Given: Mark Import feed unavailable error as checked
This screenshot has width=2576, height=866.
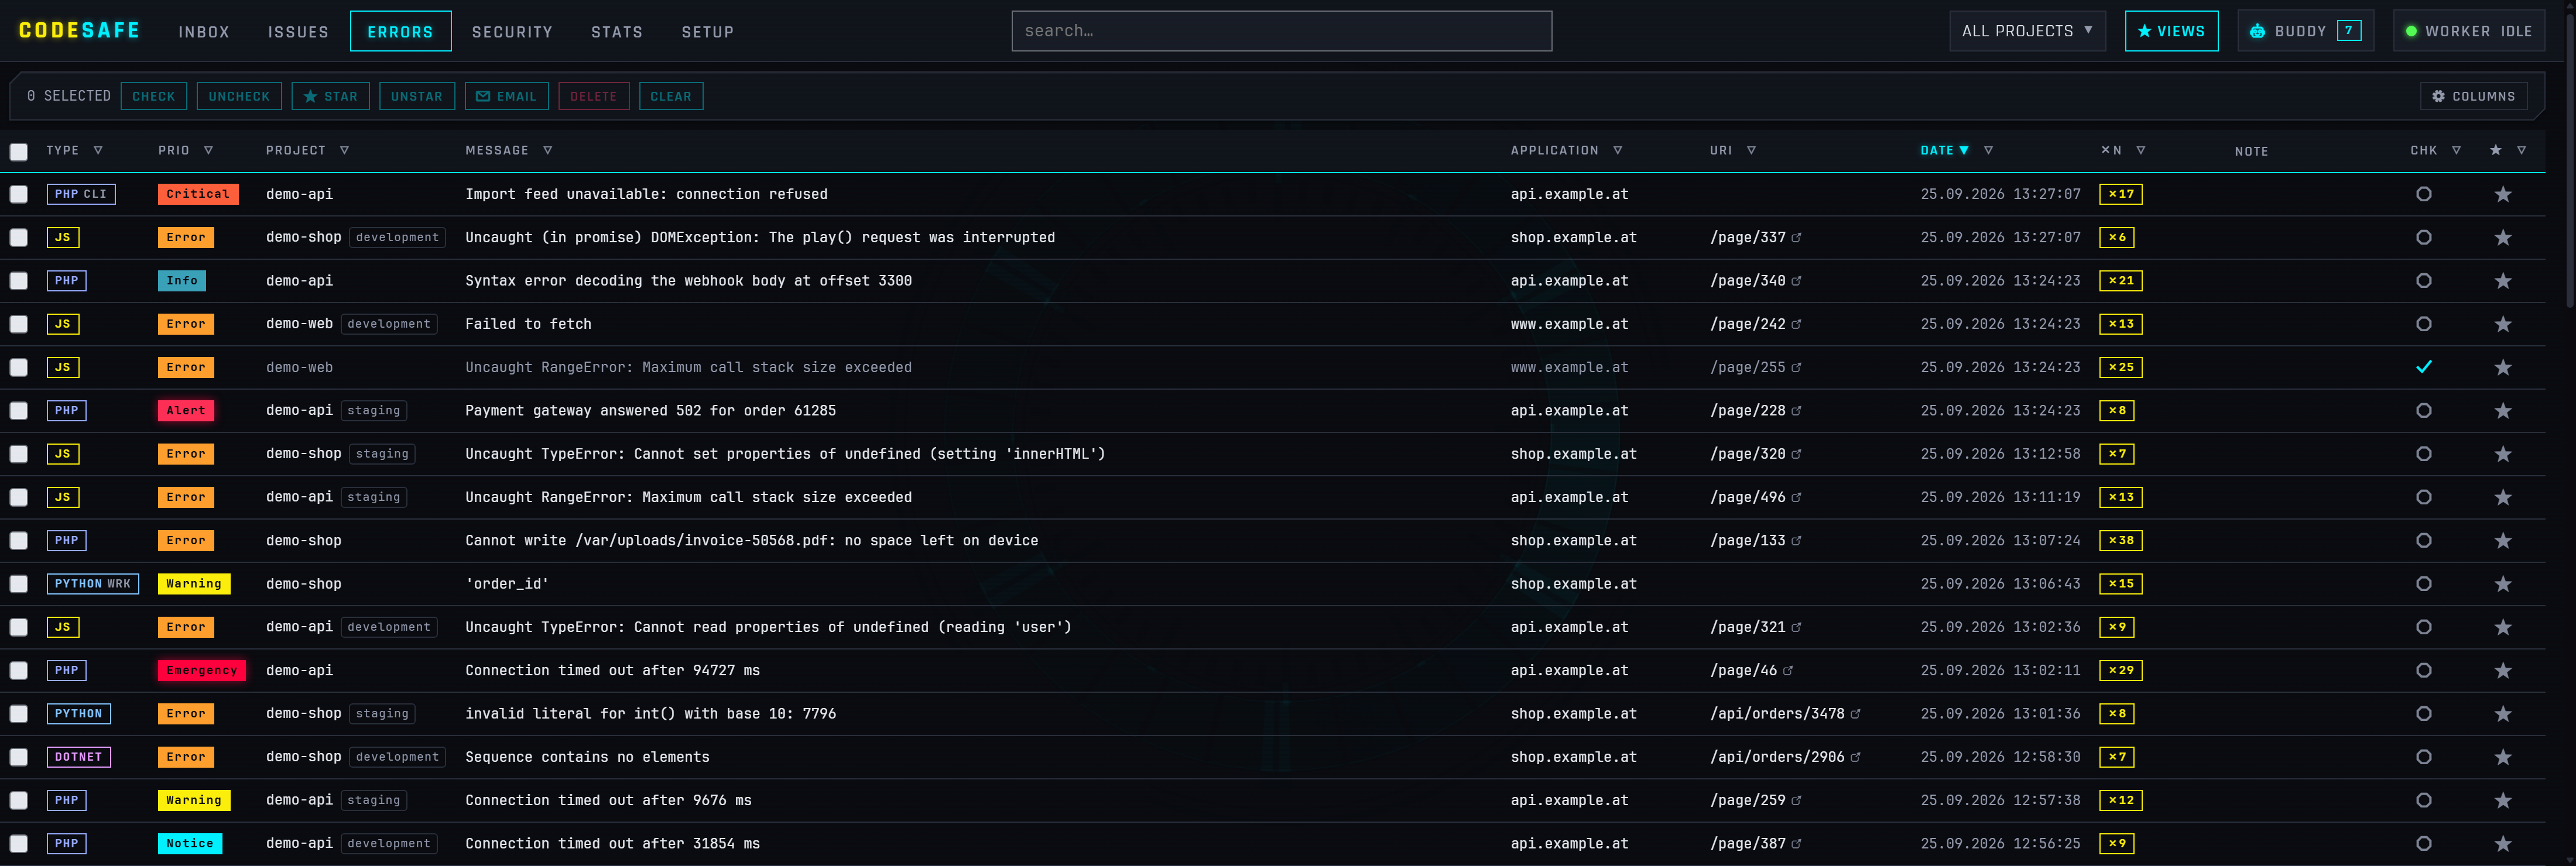Looking at the screenshot, I should point(2423,194).
